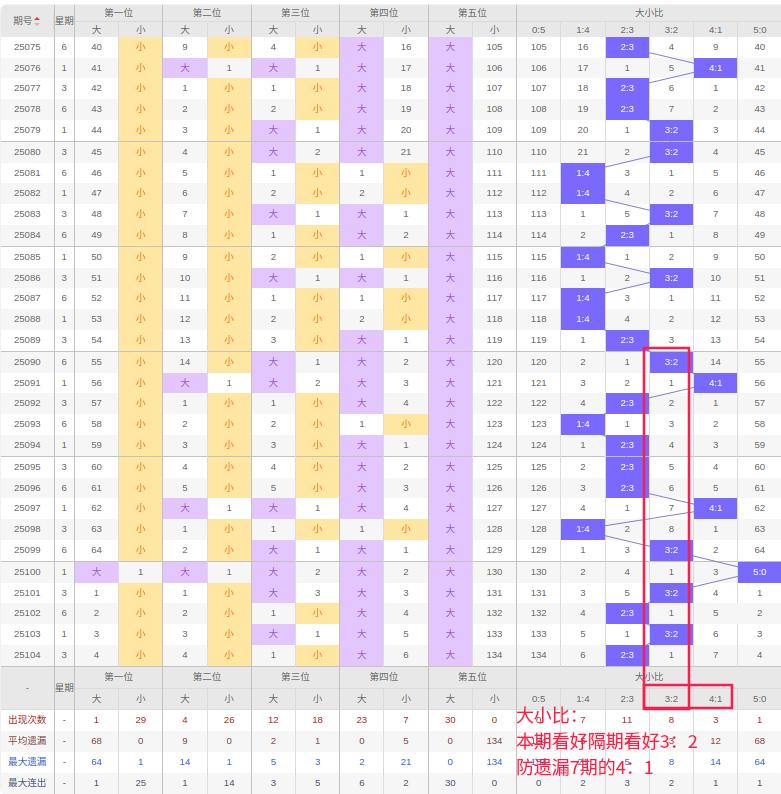Click the footer 星期 header
This screenshot has height=794, width=781.
tap(64, 688)
